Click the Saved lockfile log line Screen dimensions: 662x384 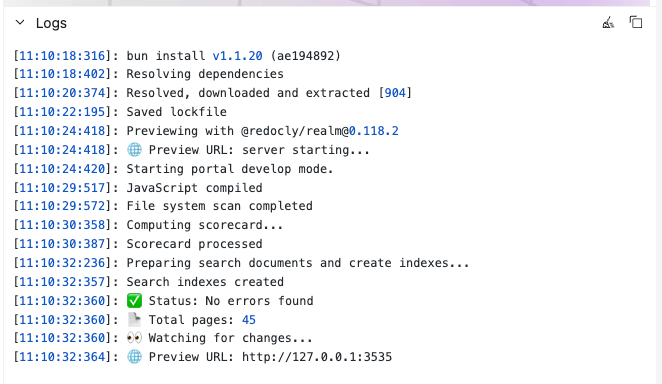(176, 112)
